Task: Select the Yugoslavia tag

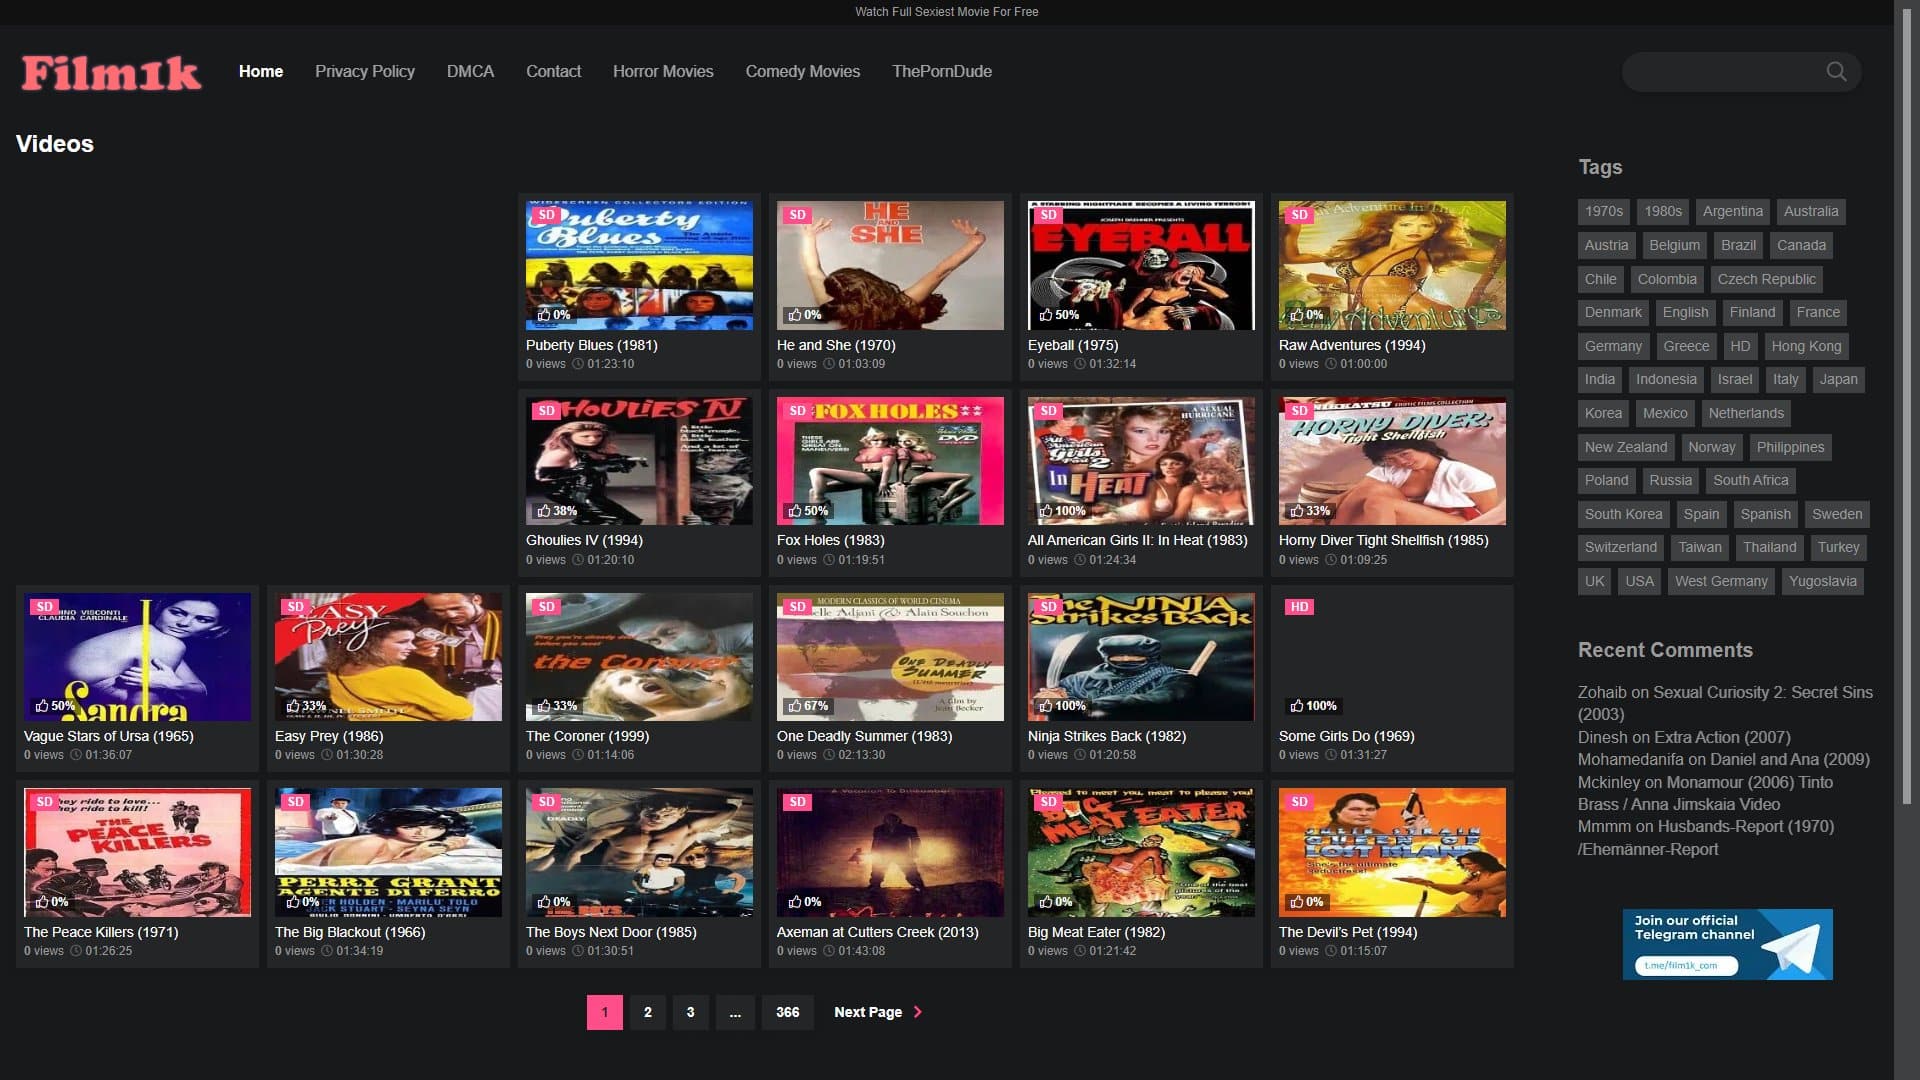Action: (x=1823, y=581)
